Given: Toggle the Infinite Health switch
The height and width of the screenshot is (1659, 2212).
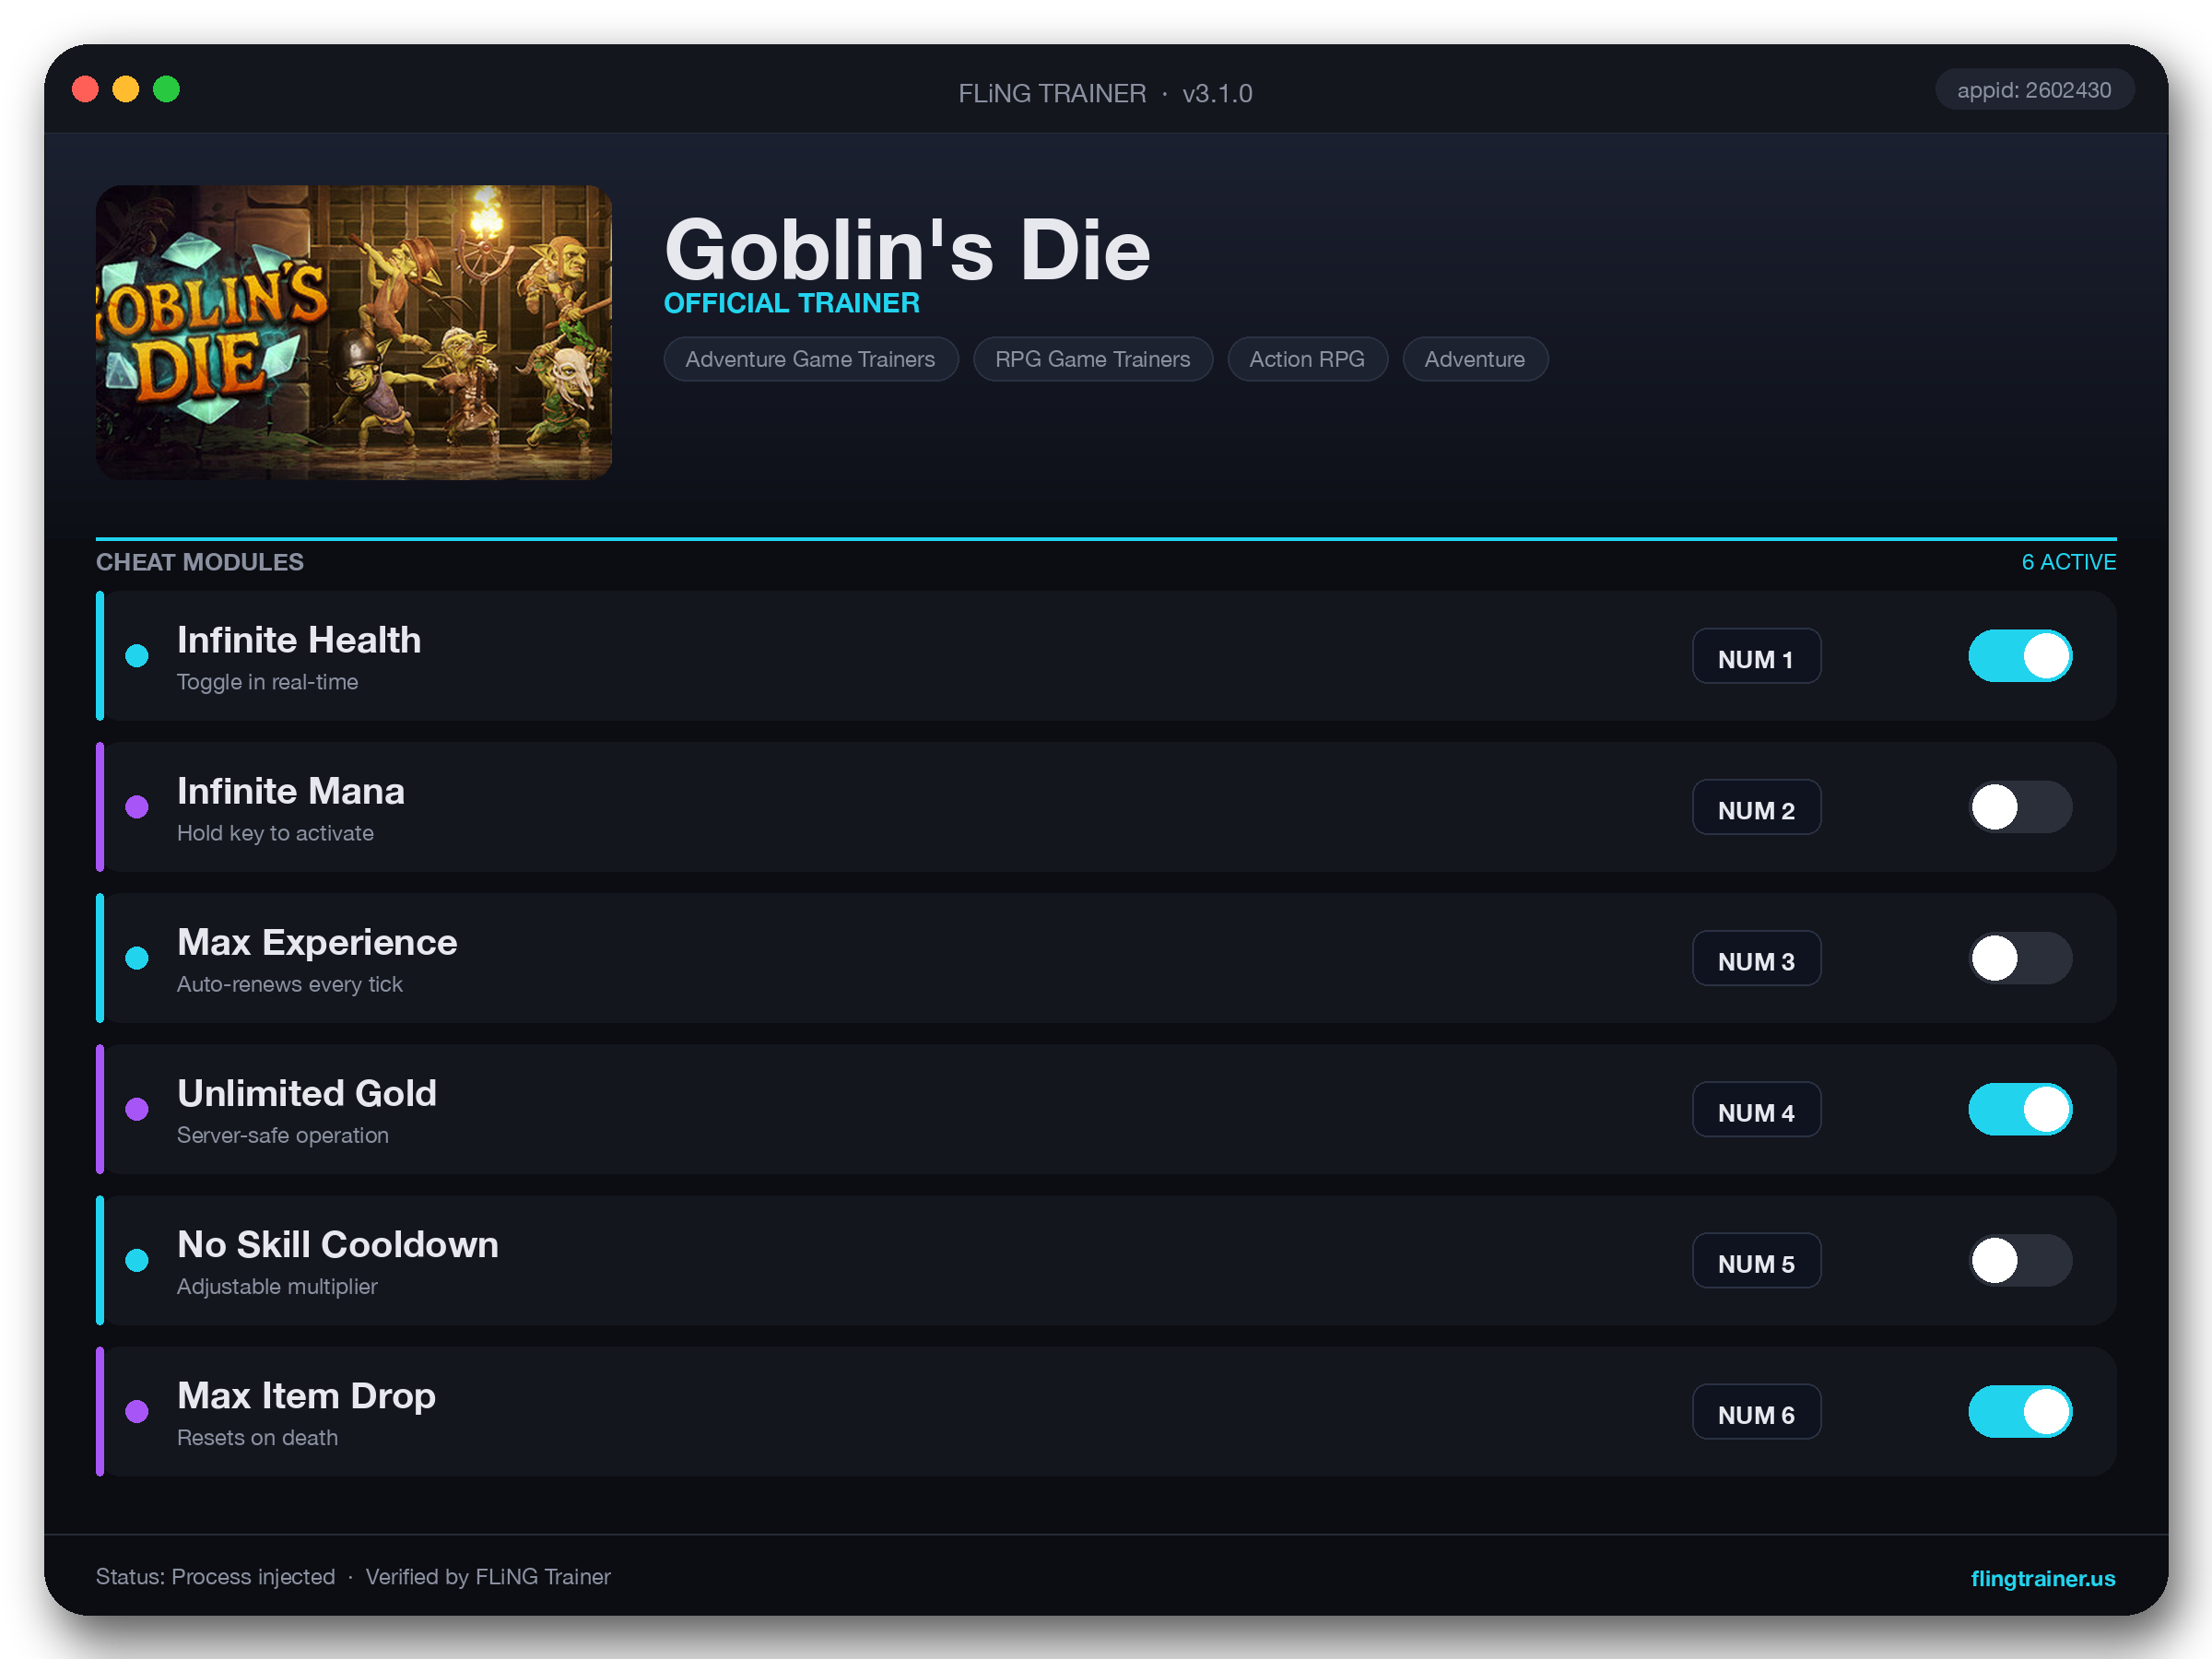Looking at the screenshot, I should pyautogui.click(x=2020, y=656).
